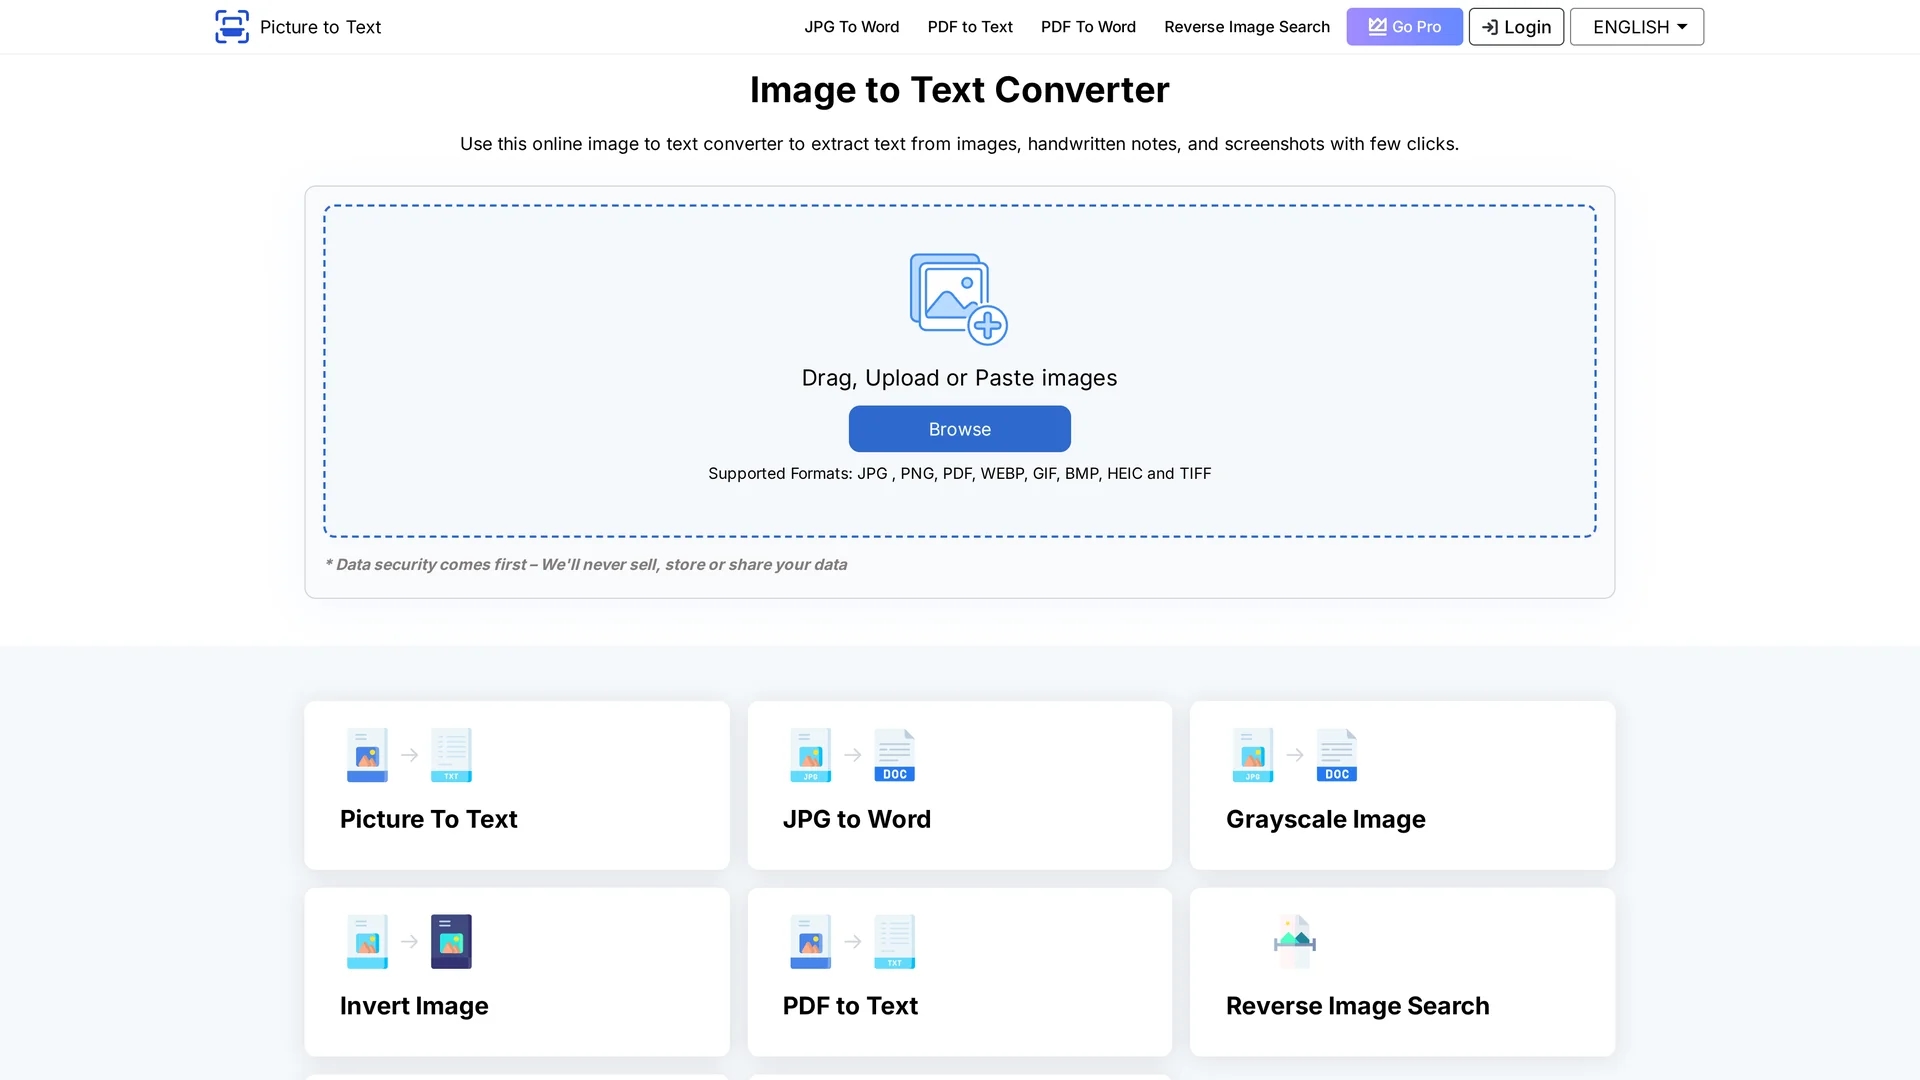Click the JPG file icon on the Grayscale Image card
1920x1080 pixels.
tap(1253, 755)
